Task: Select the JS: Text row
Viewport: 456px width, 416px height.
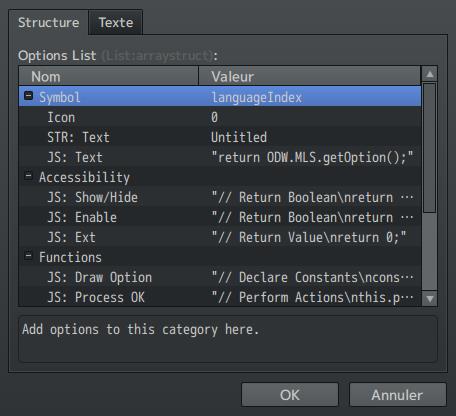Action: point(220,157)
